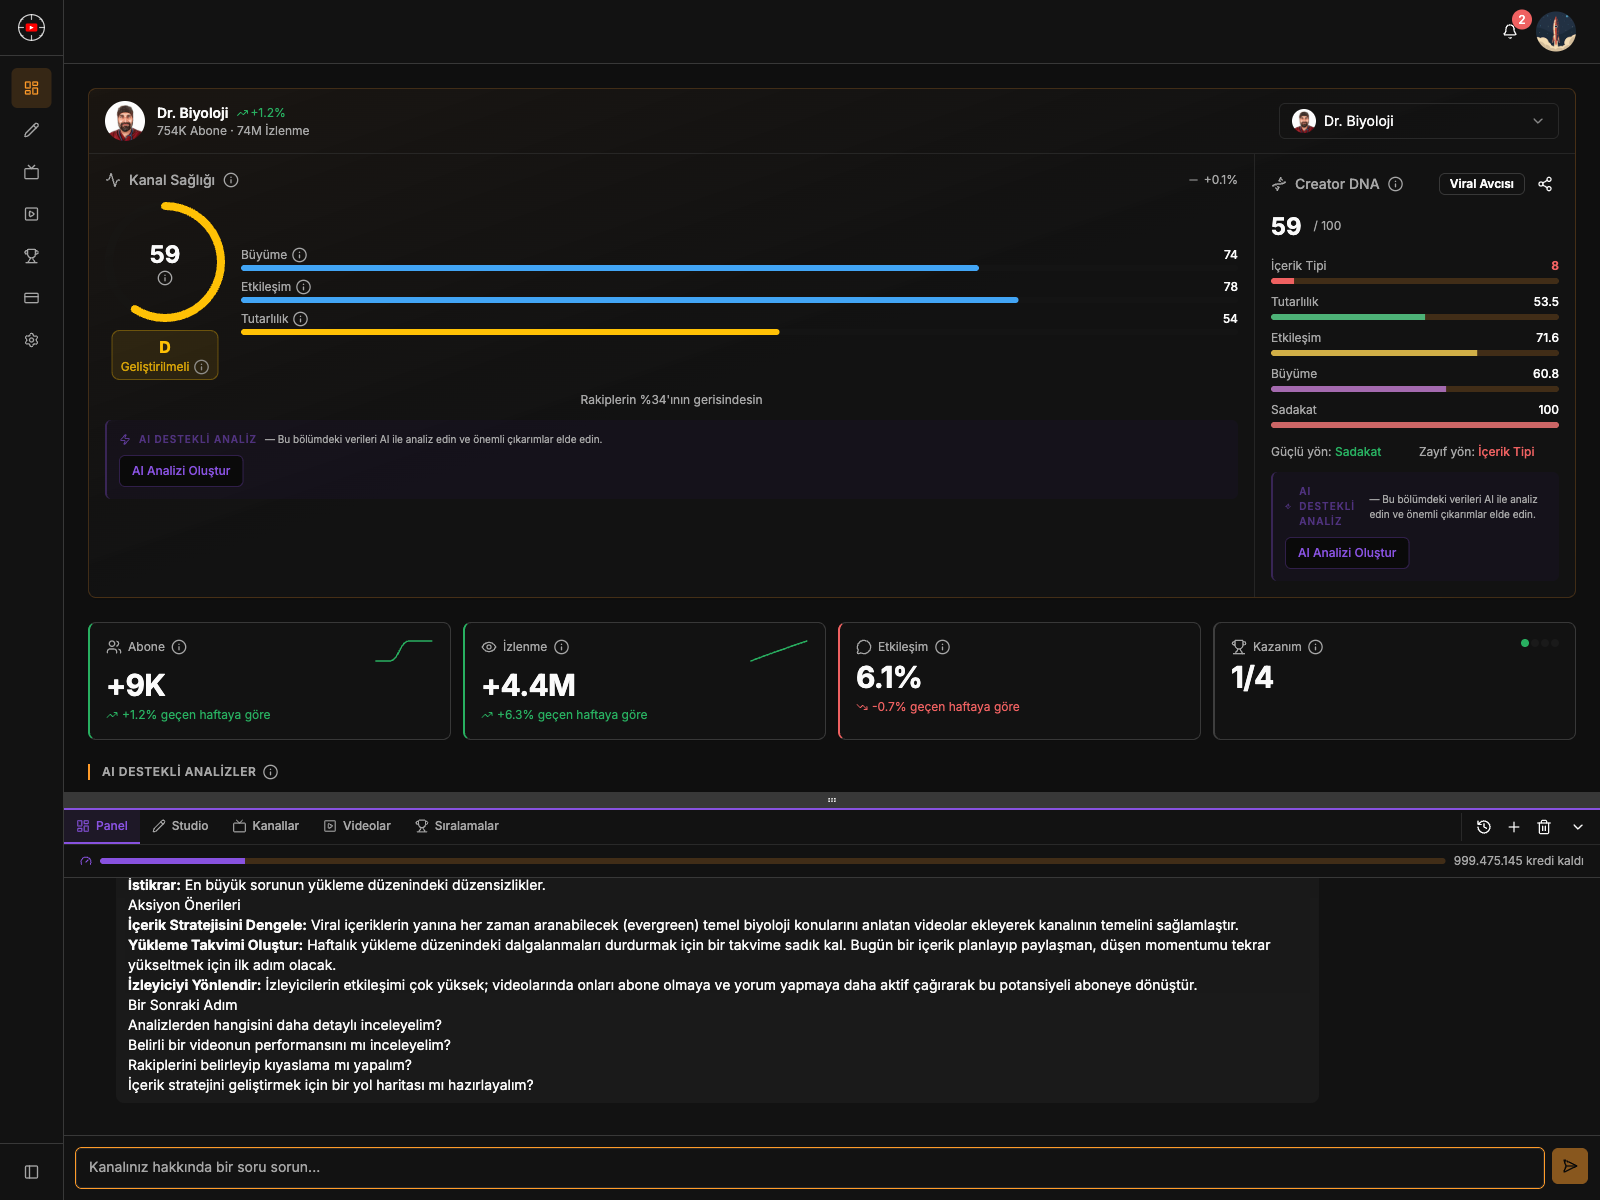Click the Dr. Biyoloji channel avatar
This screenshot has height=1200, width=1600.
125,121
